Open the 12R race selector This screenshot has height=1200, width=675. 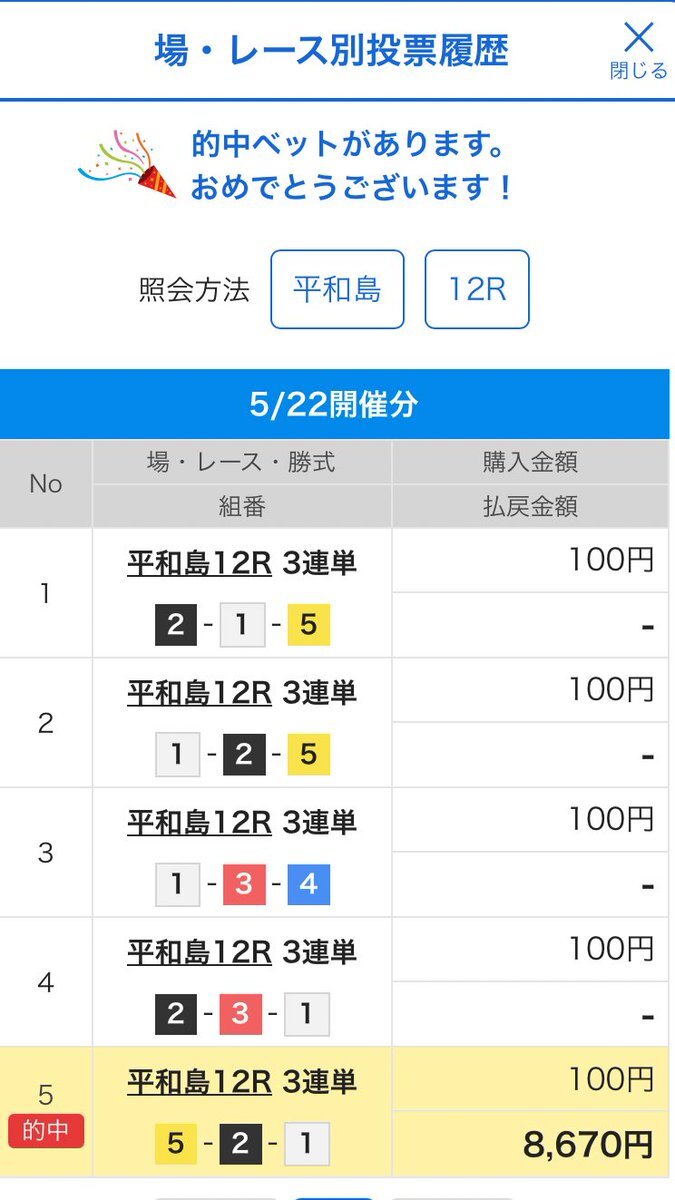pyautogui.click(x=477, y=289)
